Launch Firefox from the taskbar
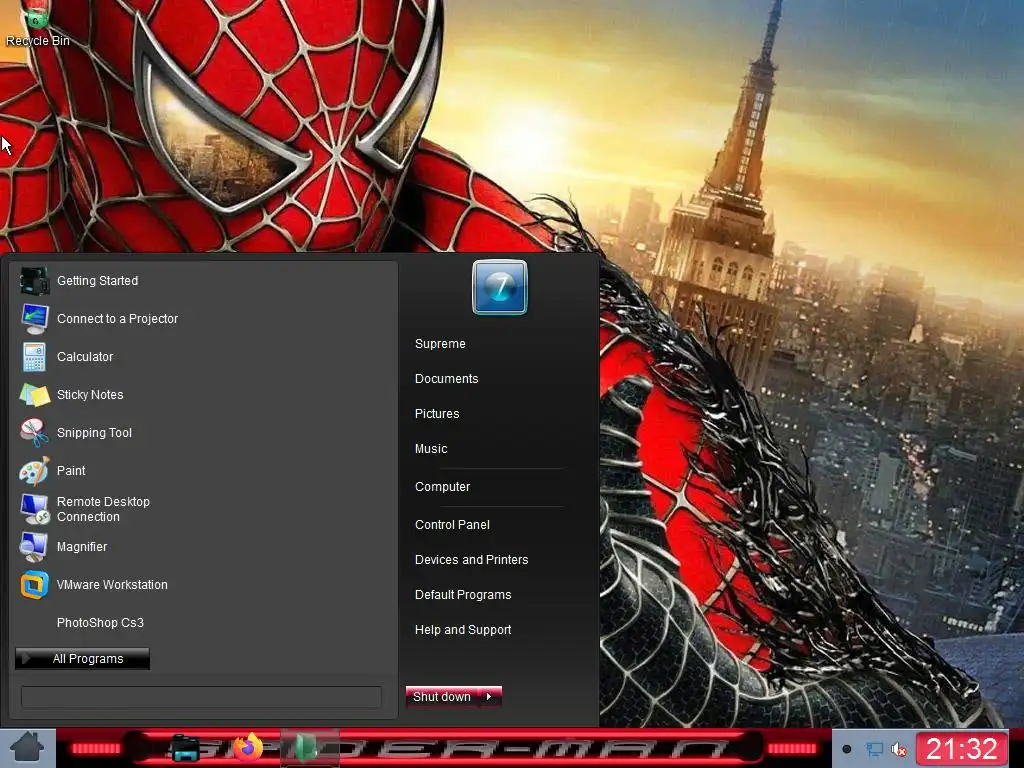1024x768 pixels. pyautogui.click(x=249, y=748)
